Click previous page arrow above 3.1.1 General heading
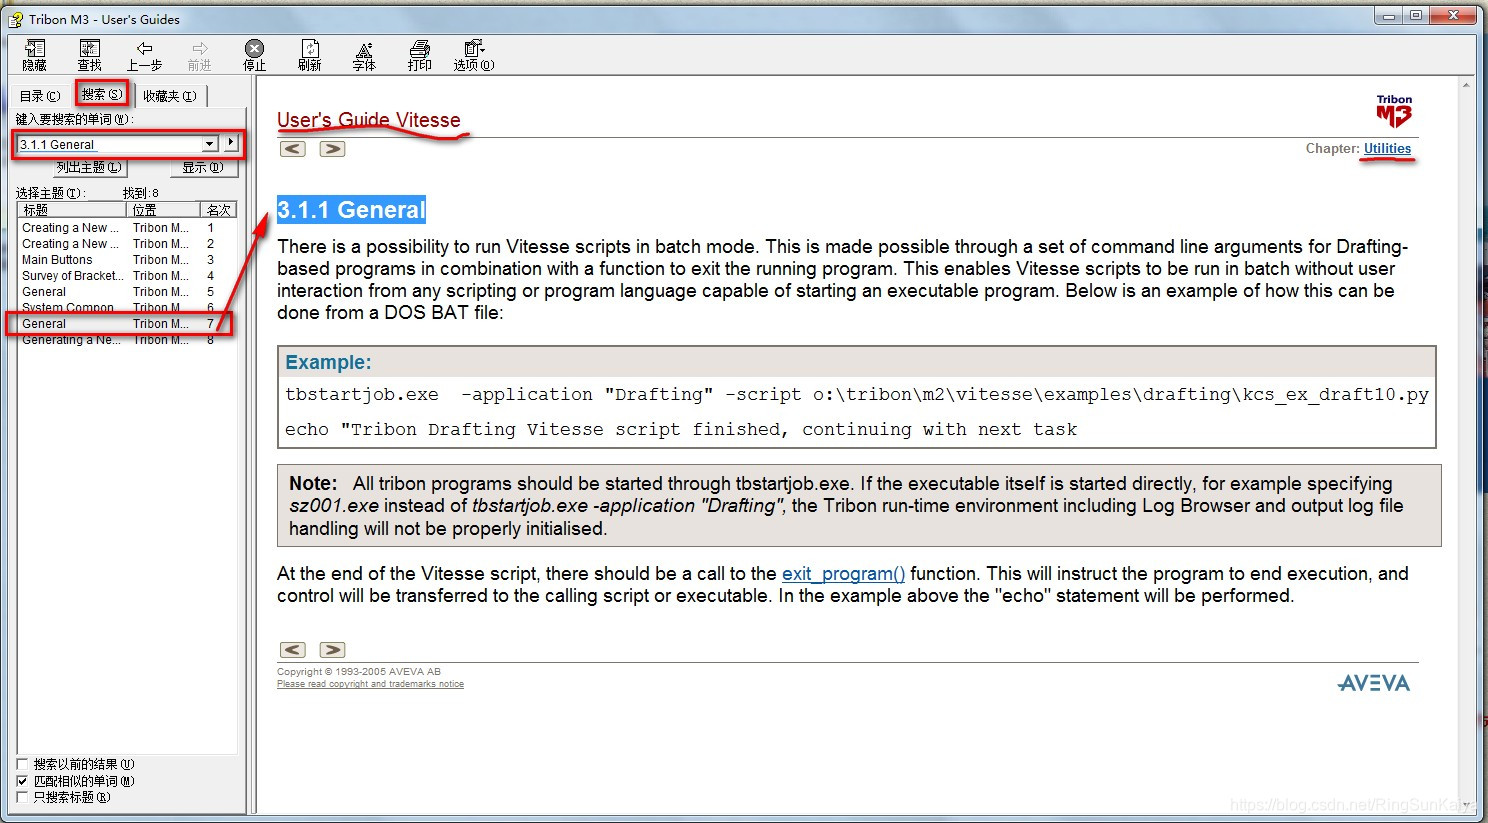Screen dimensions: 1488x823 pos(292,149)
